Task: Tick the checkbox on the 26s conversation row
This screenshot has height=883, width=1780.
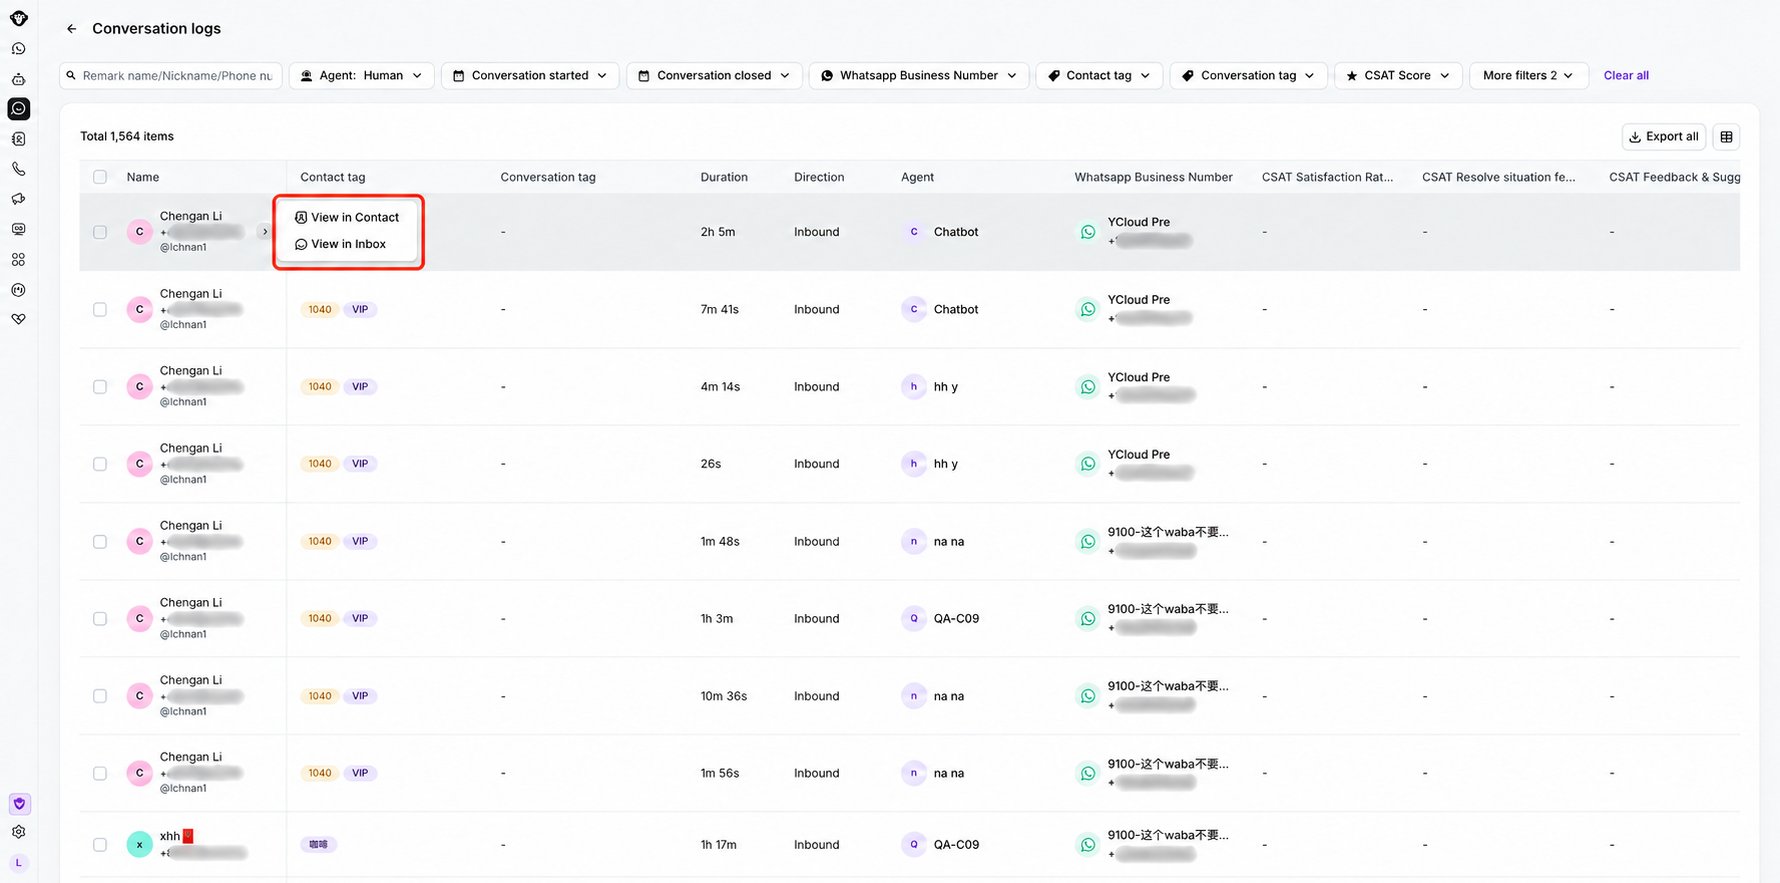Action: point(100,464)
